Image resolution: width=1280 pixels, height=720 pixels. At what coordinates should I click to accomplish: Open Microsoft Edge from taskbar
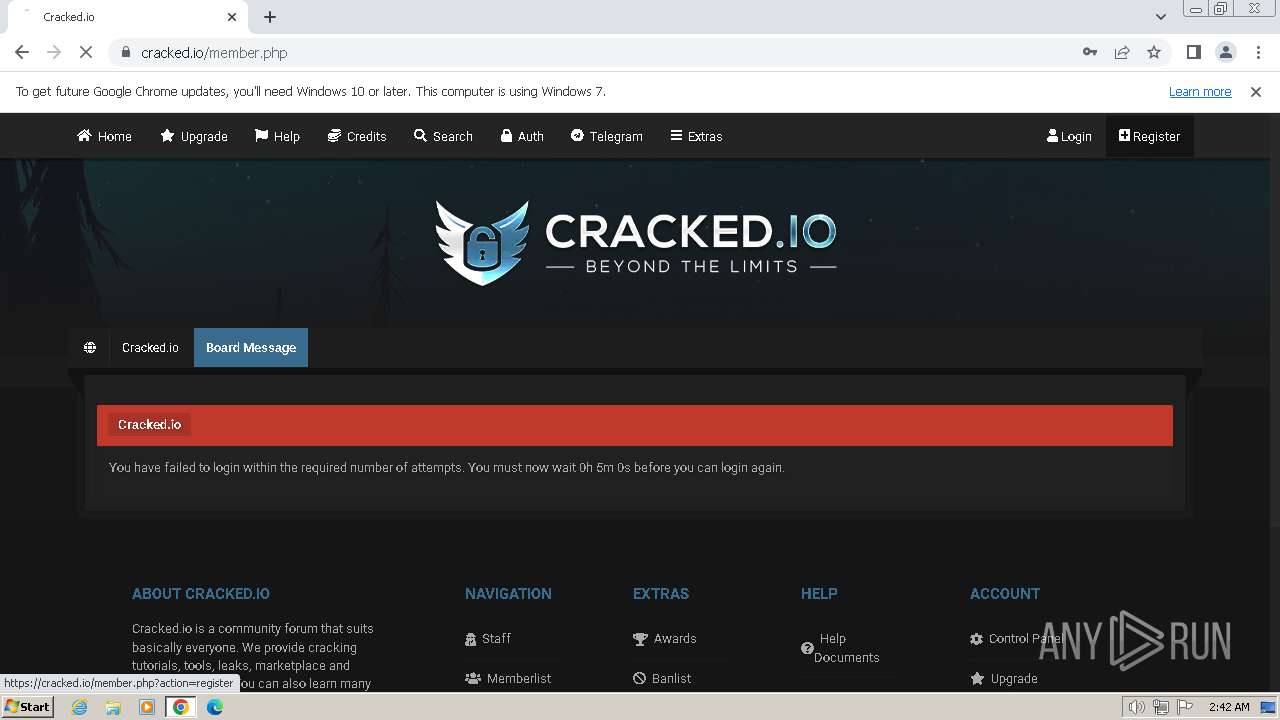click(215, 707)
